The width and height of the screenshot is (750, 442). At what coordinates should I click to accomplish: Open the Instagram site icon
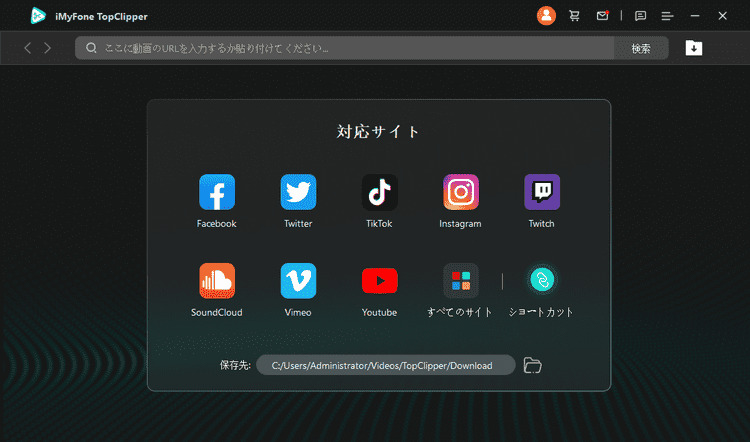tap(461, 192)
